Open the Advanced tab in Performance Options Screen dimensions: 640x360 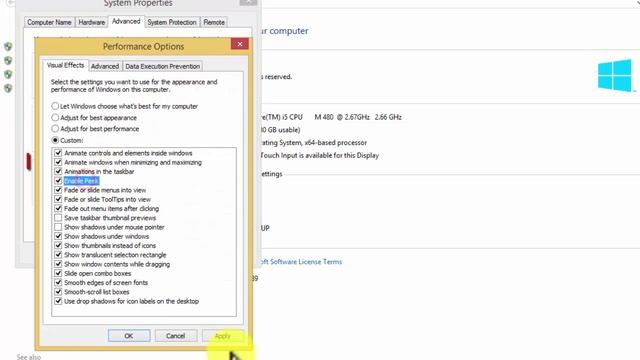point(105,66)
